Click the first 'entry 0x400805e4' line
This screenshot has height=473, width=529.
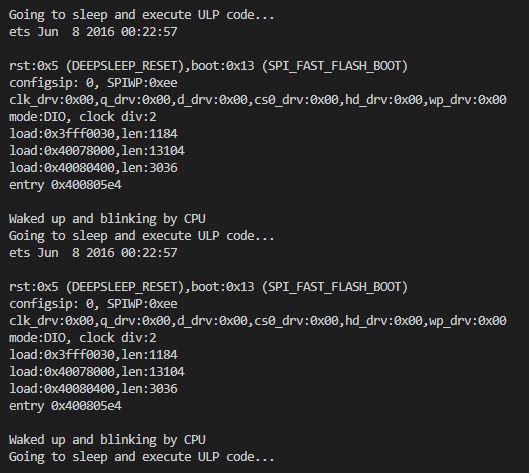(x=65, y=185)
